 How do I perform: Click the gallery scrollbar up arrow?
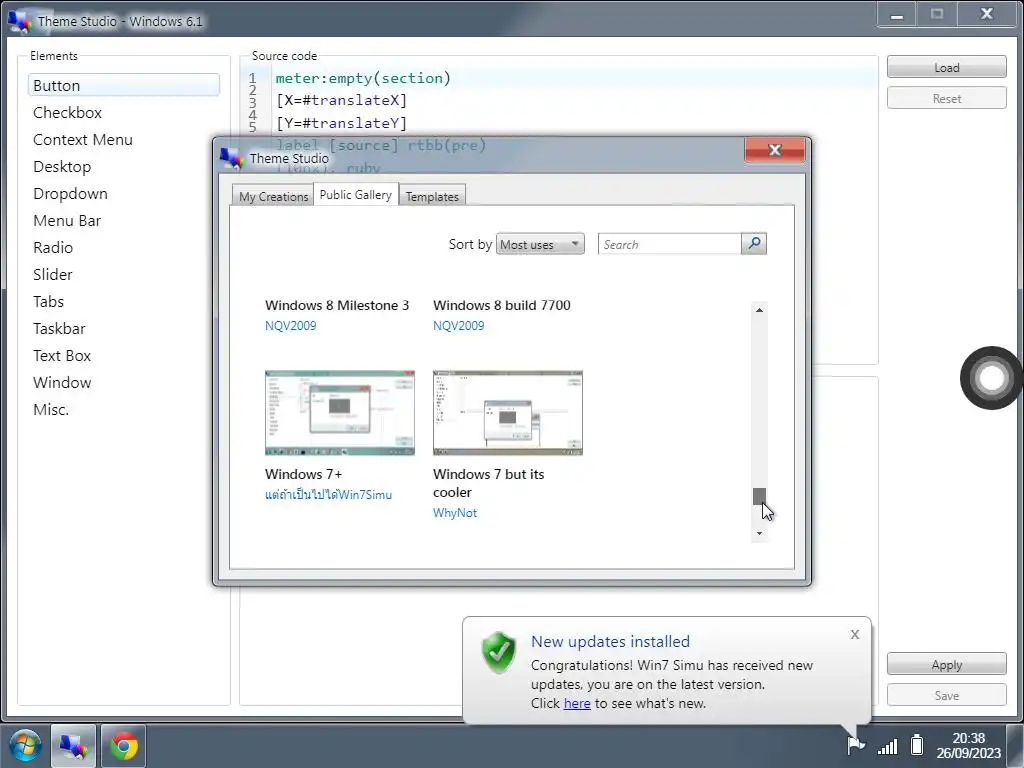(759, 310)
